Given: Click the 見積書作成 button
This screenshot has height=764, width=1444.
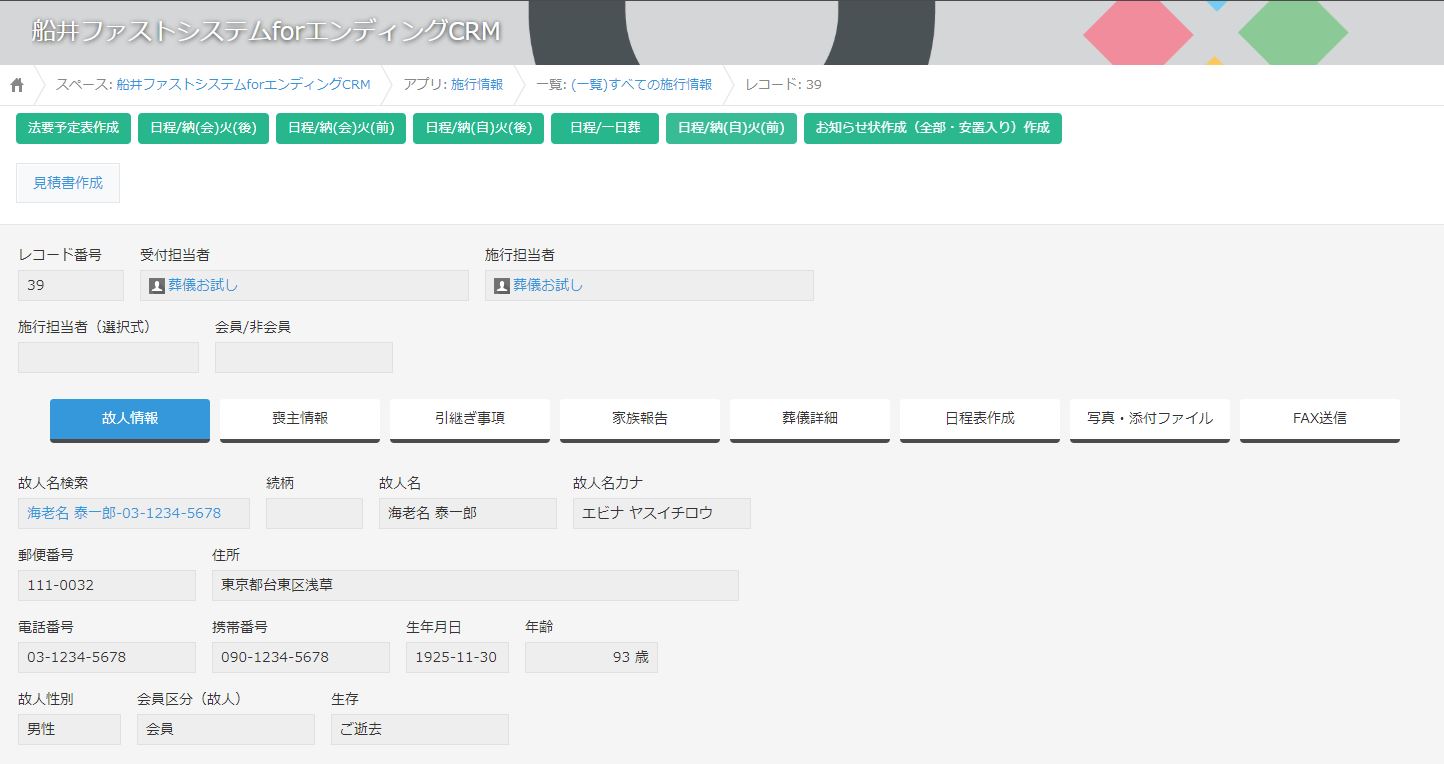Looking at the screenshot, I should click(x=67, y=182).
